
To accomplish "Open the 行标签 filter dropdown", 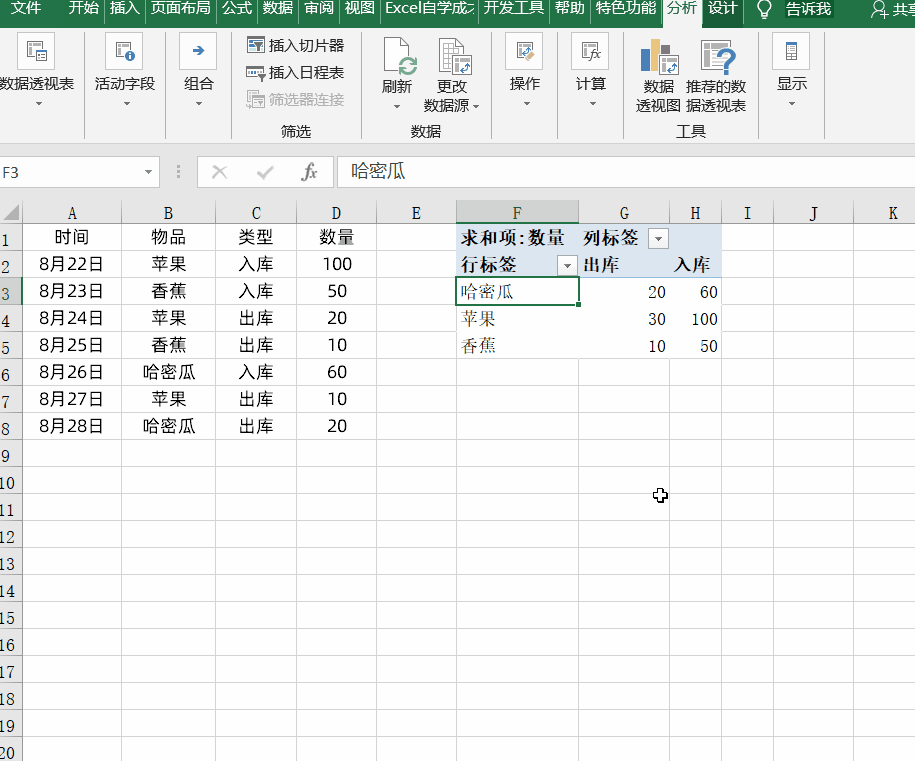I will coord(567,265).
